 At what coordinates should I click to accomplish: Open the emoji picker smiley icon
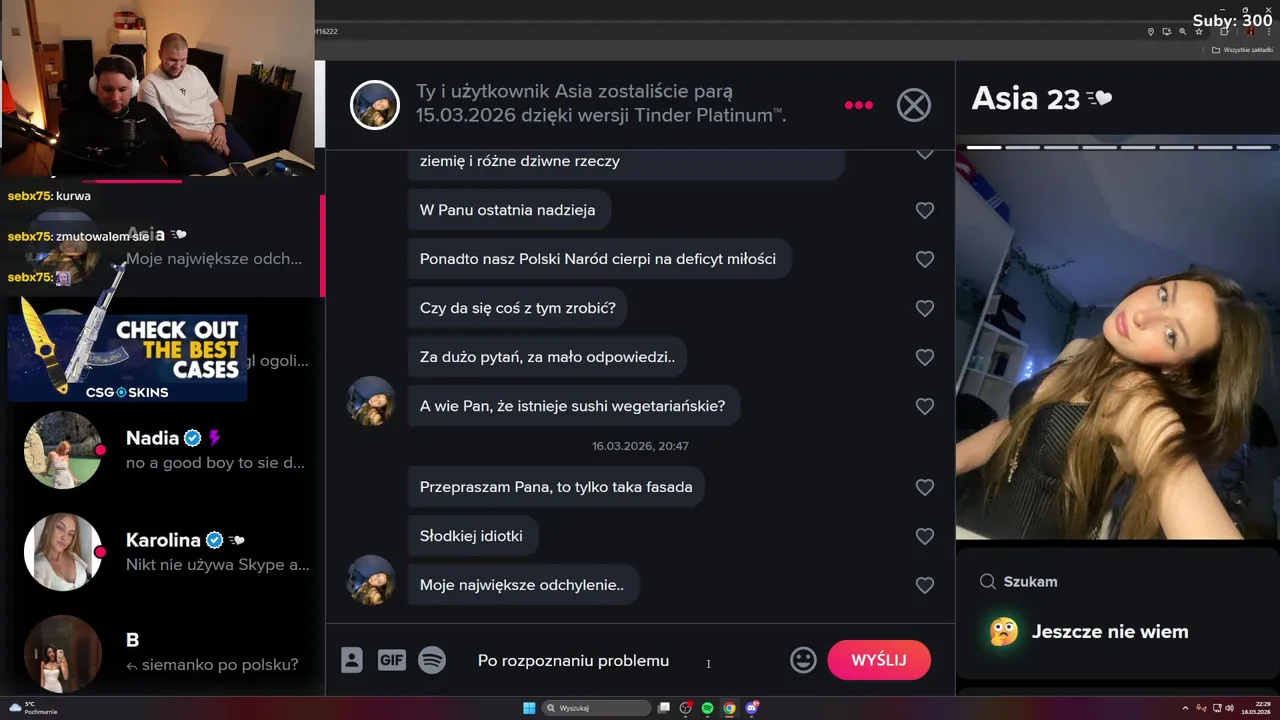[x=803, y=660]
